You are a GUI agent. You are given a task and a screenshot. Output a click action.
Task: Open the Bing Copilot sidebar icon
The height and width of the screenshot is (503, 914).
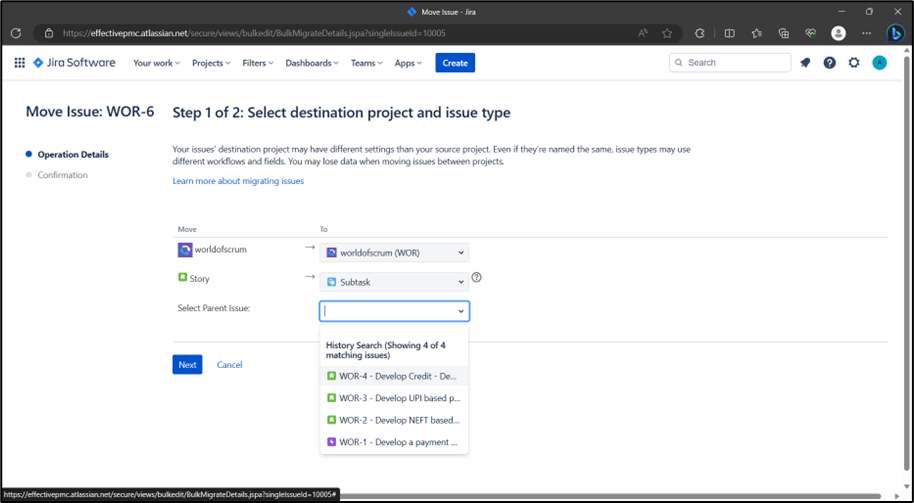895,33
